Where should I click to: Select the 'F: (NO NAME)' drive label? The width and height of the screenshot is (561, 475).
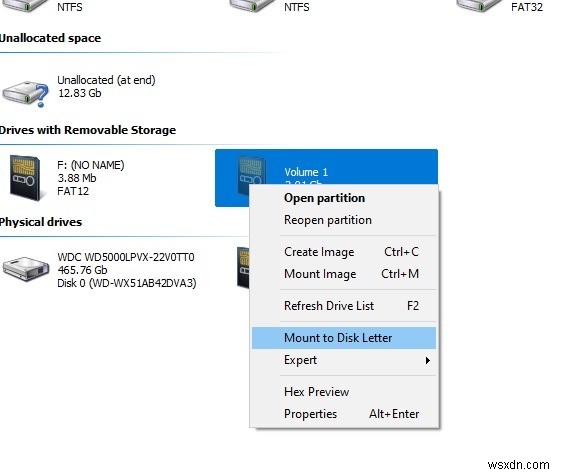tap(91, 165)
